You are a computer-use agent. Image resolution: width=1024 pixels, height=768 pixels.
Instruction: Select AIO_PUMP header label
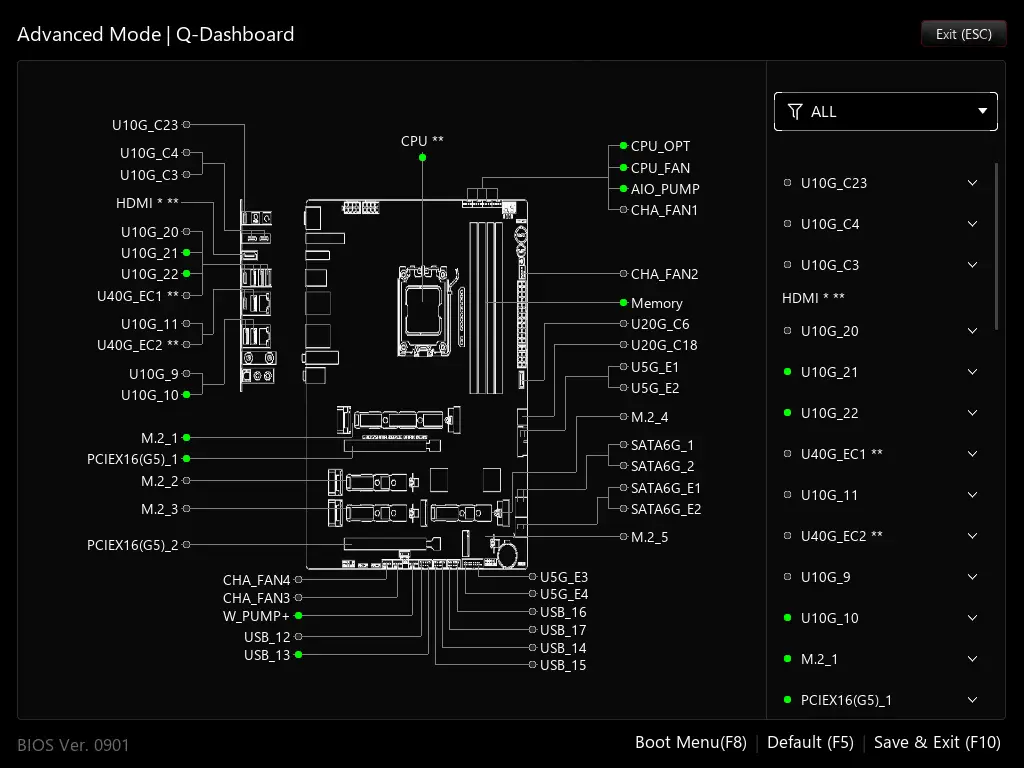(x=665, y=189)
